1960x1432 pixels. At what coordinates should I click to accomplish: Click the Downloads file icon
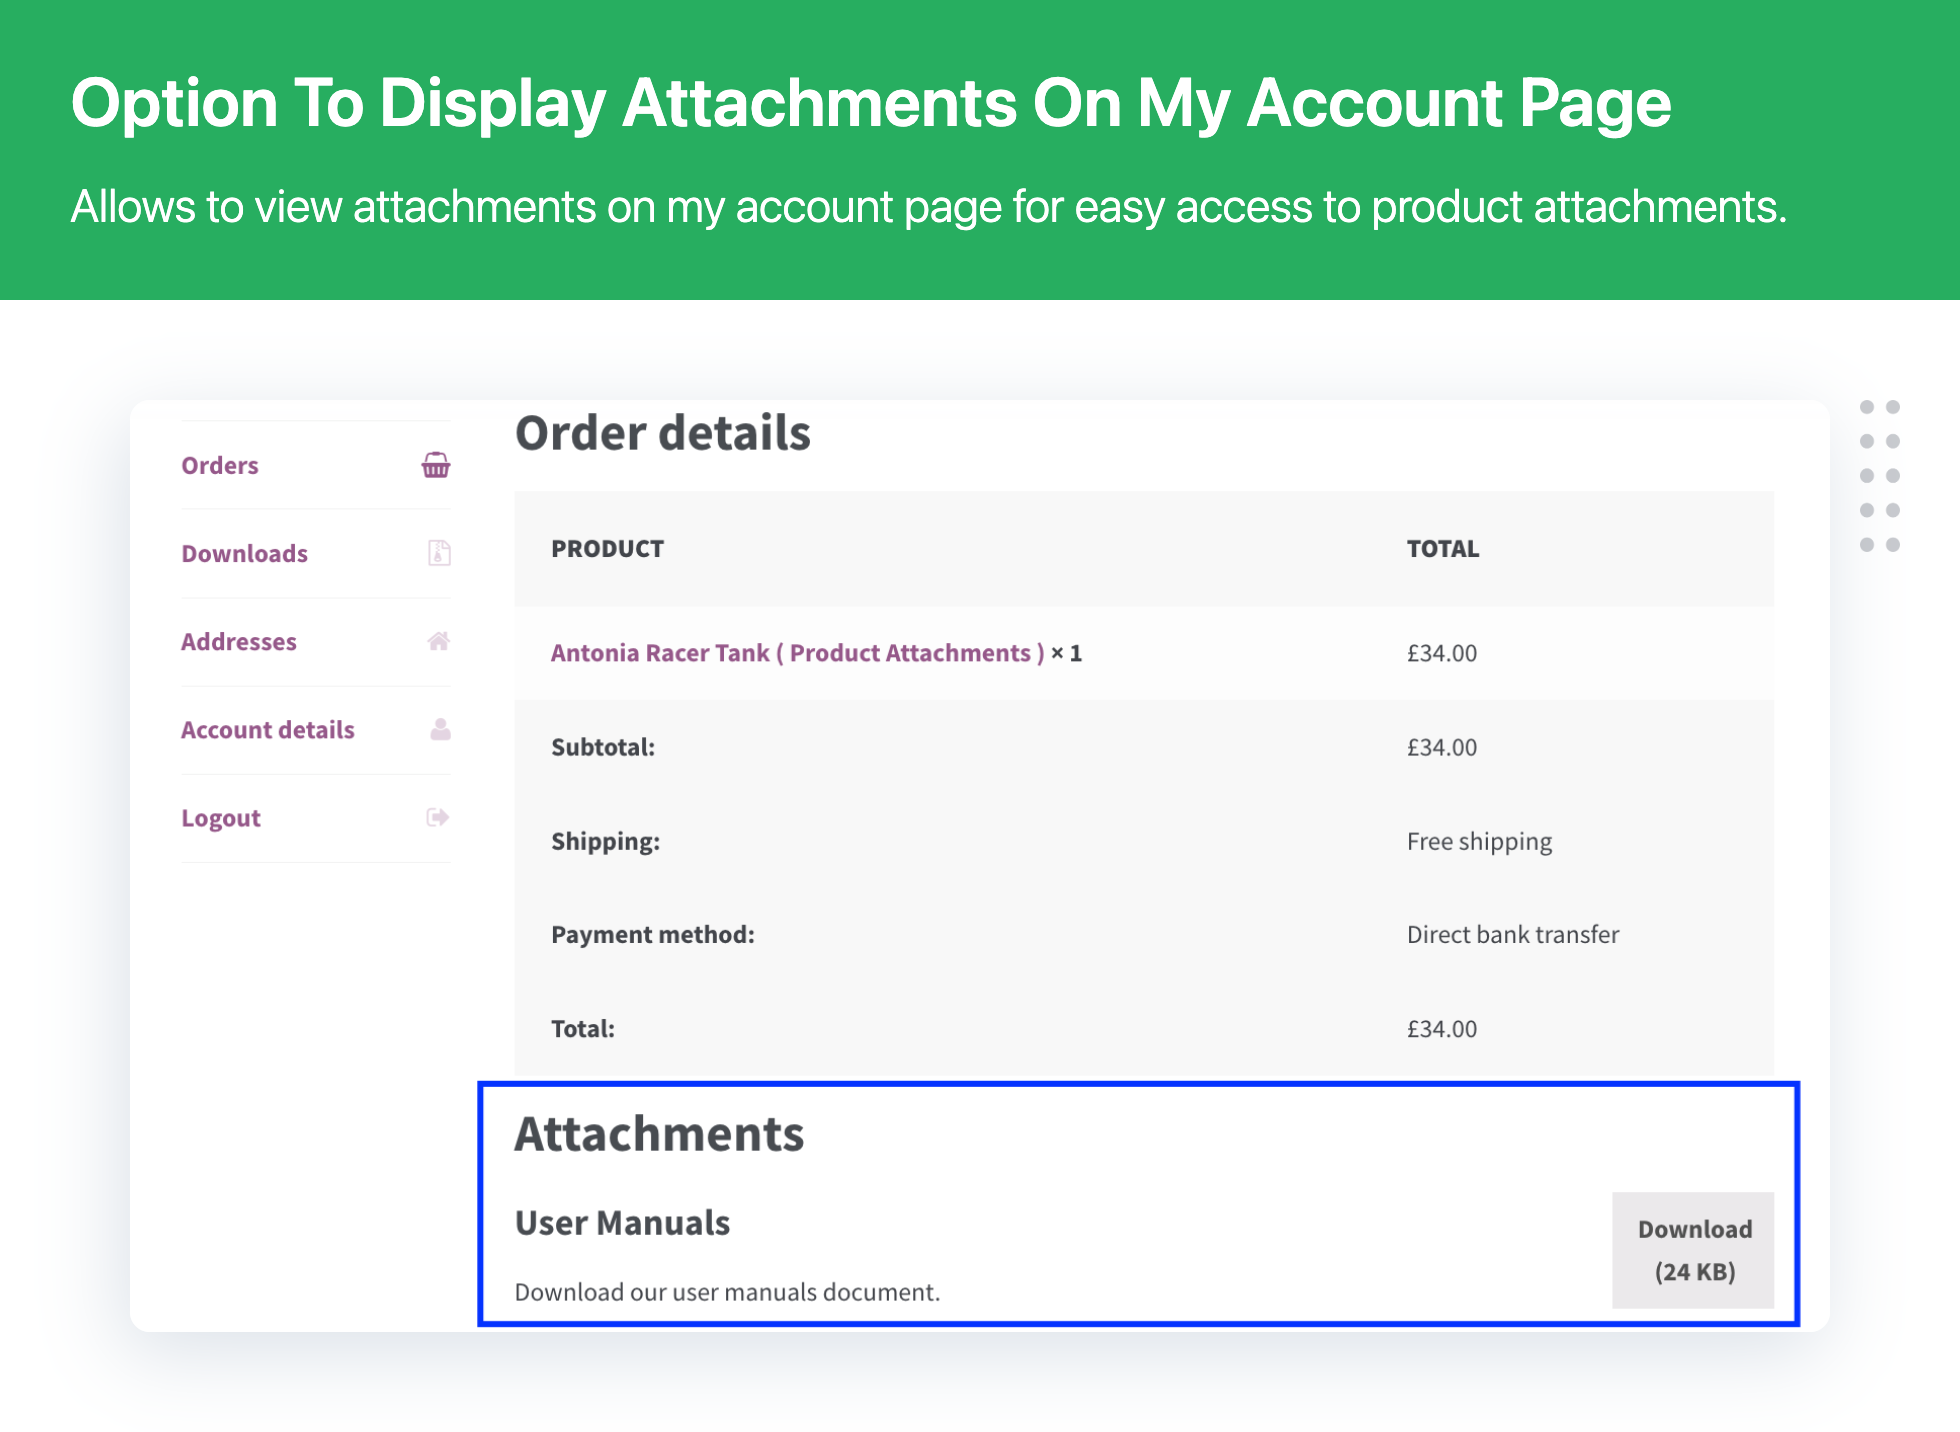click(439, 553)
